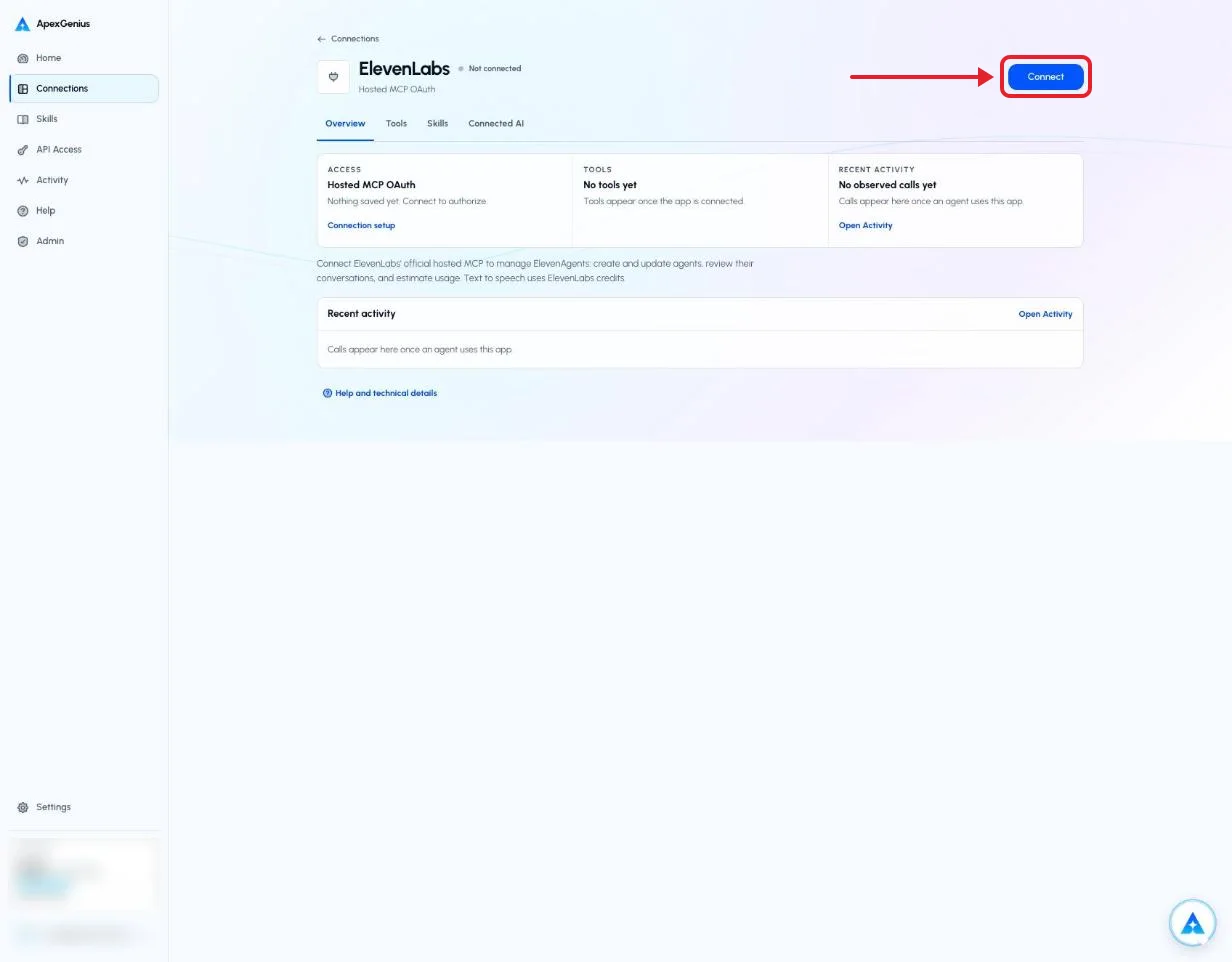
Task: Click Hosted MCP OAuth heading in Access card
Action: coord(371,185)
